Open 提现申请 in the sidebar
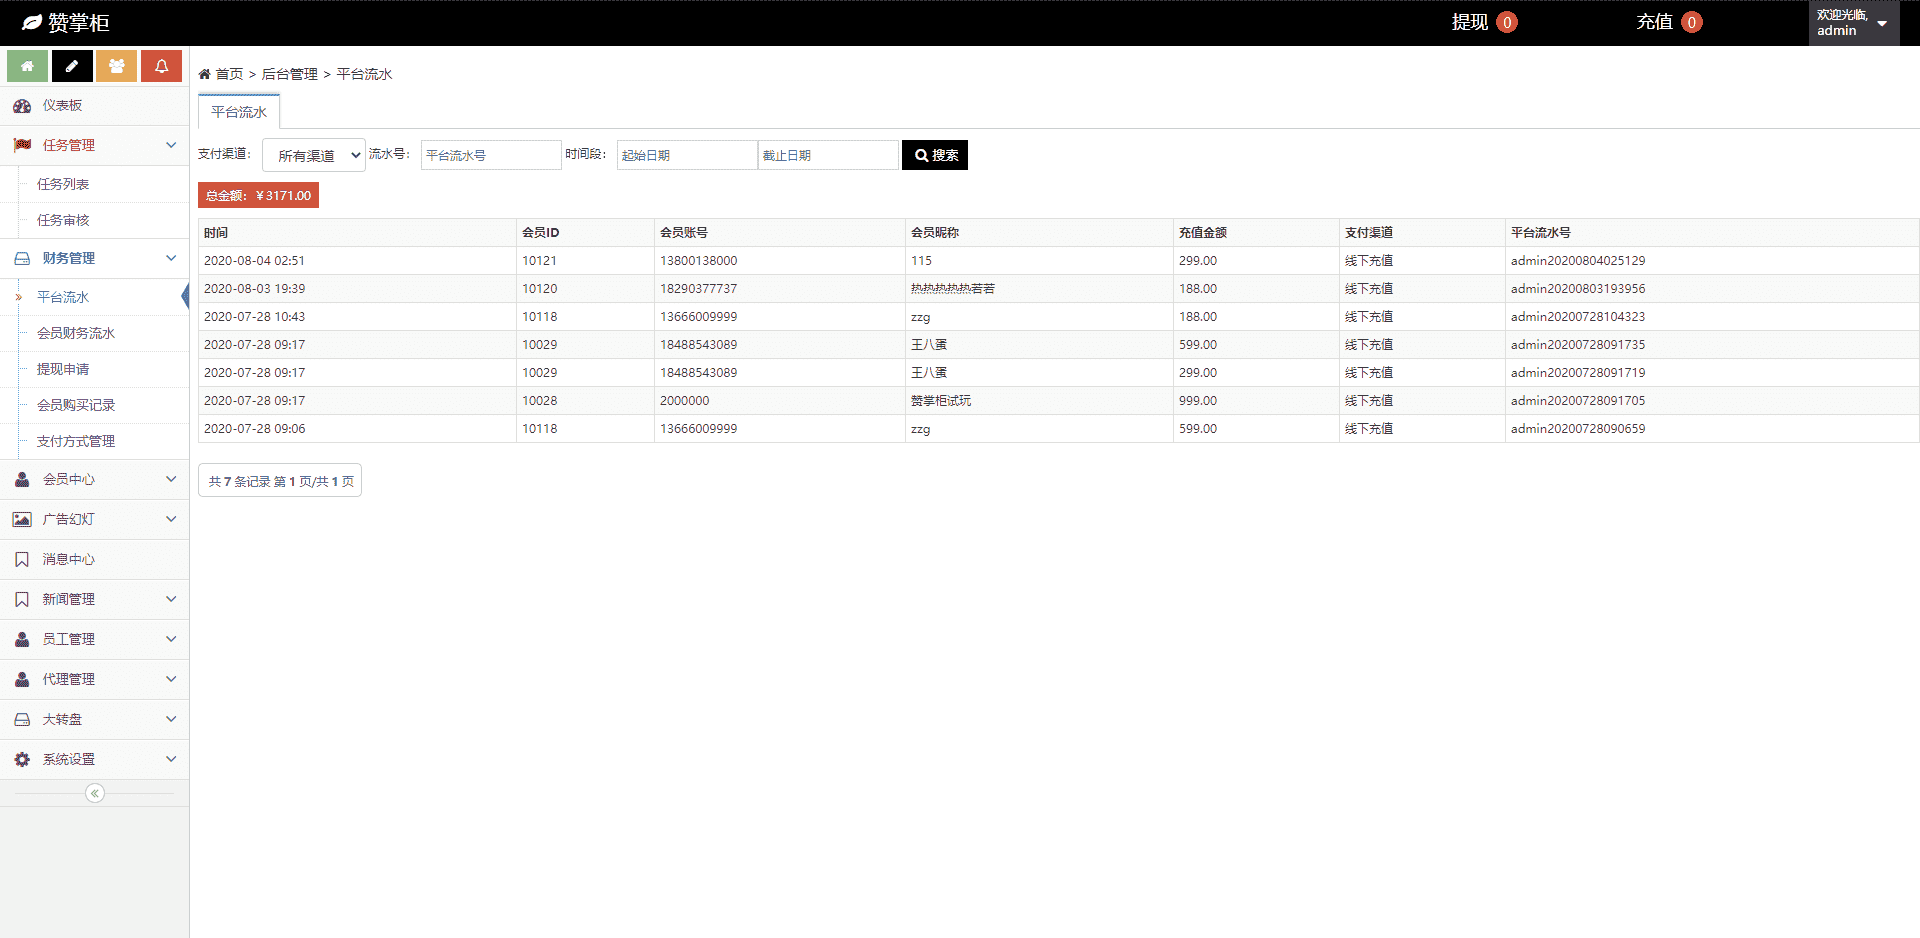 coord(63,369)
